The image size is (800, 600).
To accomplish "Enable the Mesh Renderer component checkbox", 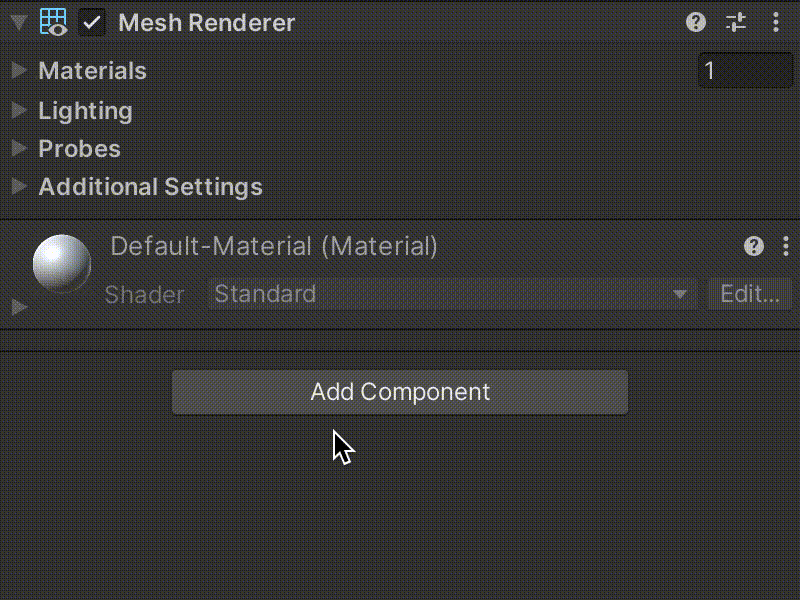I will click(93, 22).
